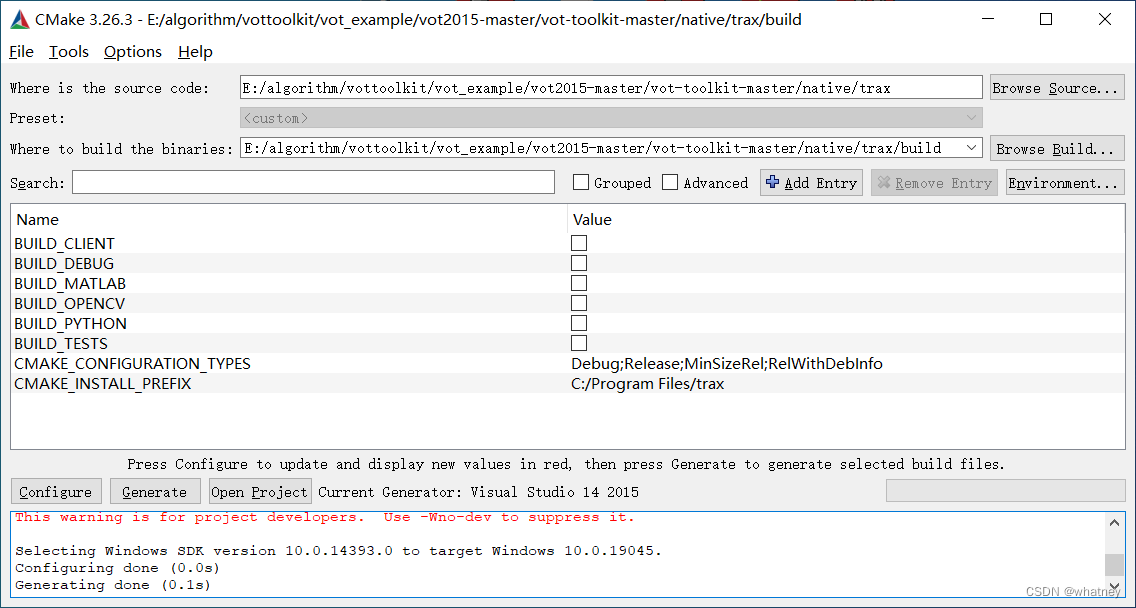The width and height of the screenshot is (1136, 608).
Task: Enable the BUILD_CLIENT checkbox
Action: [x=579, y=243]
